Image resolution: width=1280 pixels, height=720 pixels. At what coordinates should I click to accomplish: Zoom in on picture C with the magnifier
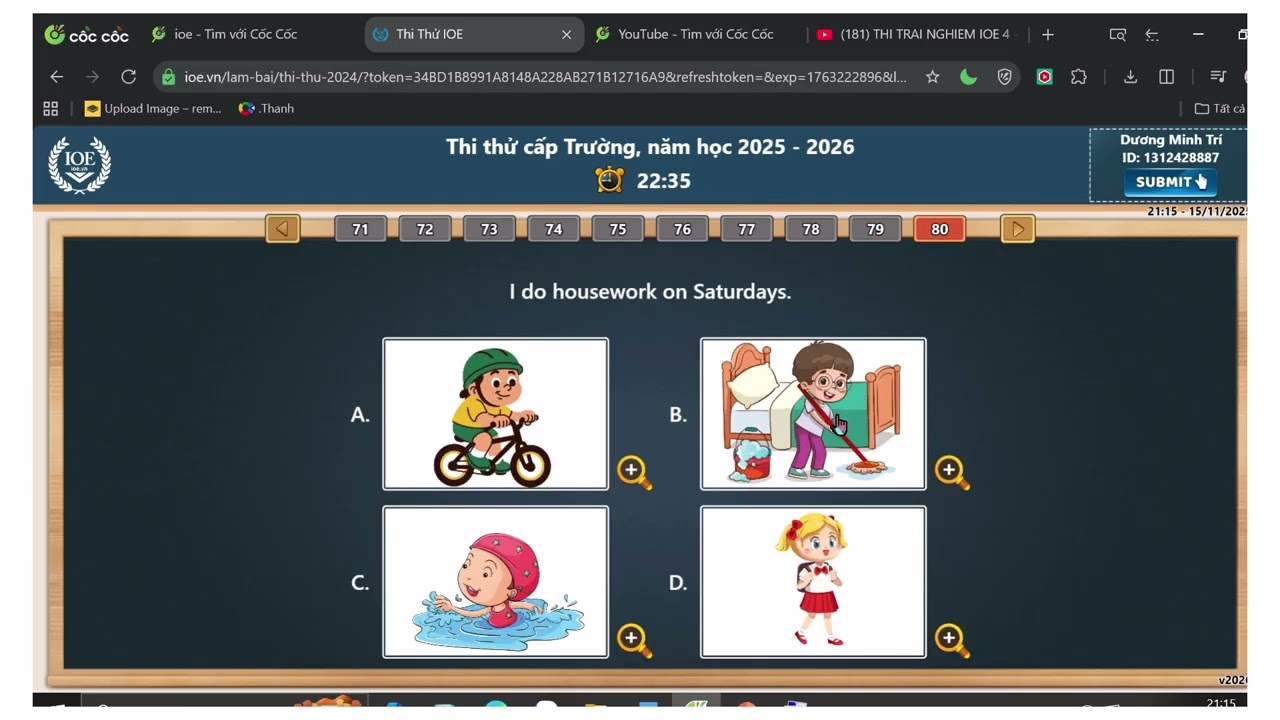(x=634, y=640)
